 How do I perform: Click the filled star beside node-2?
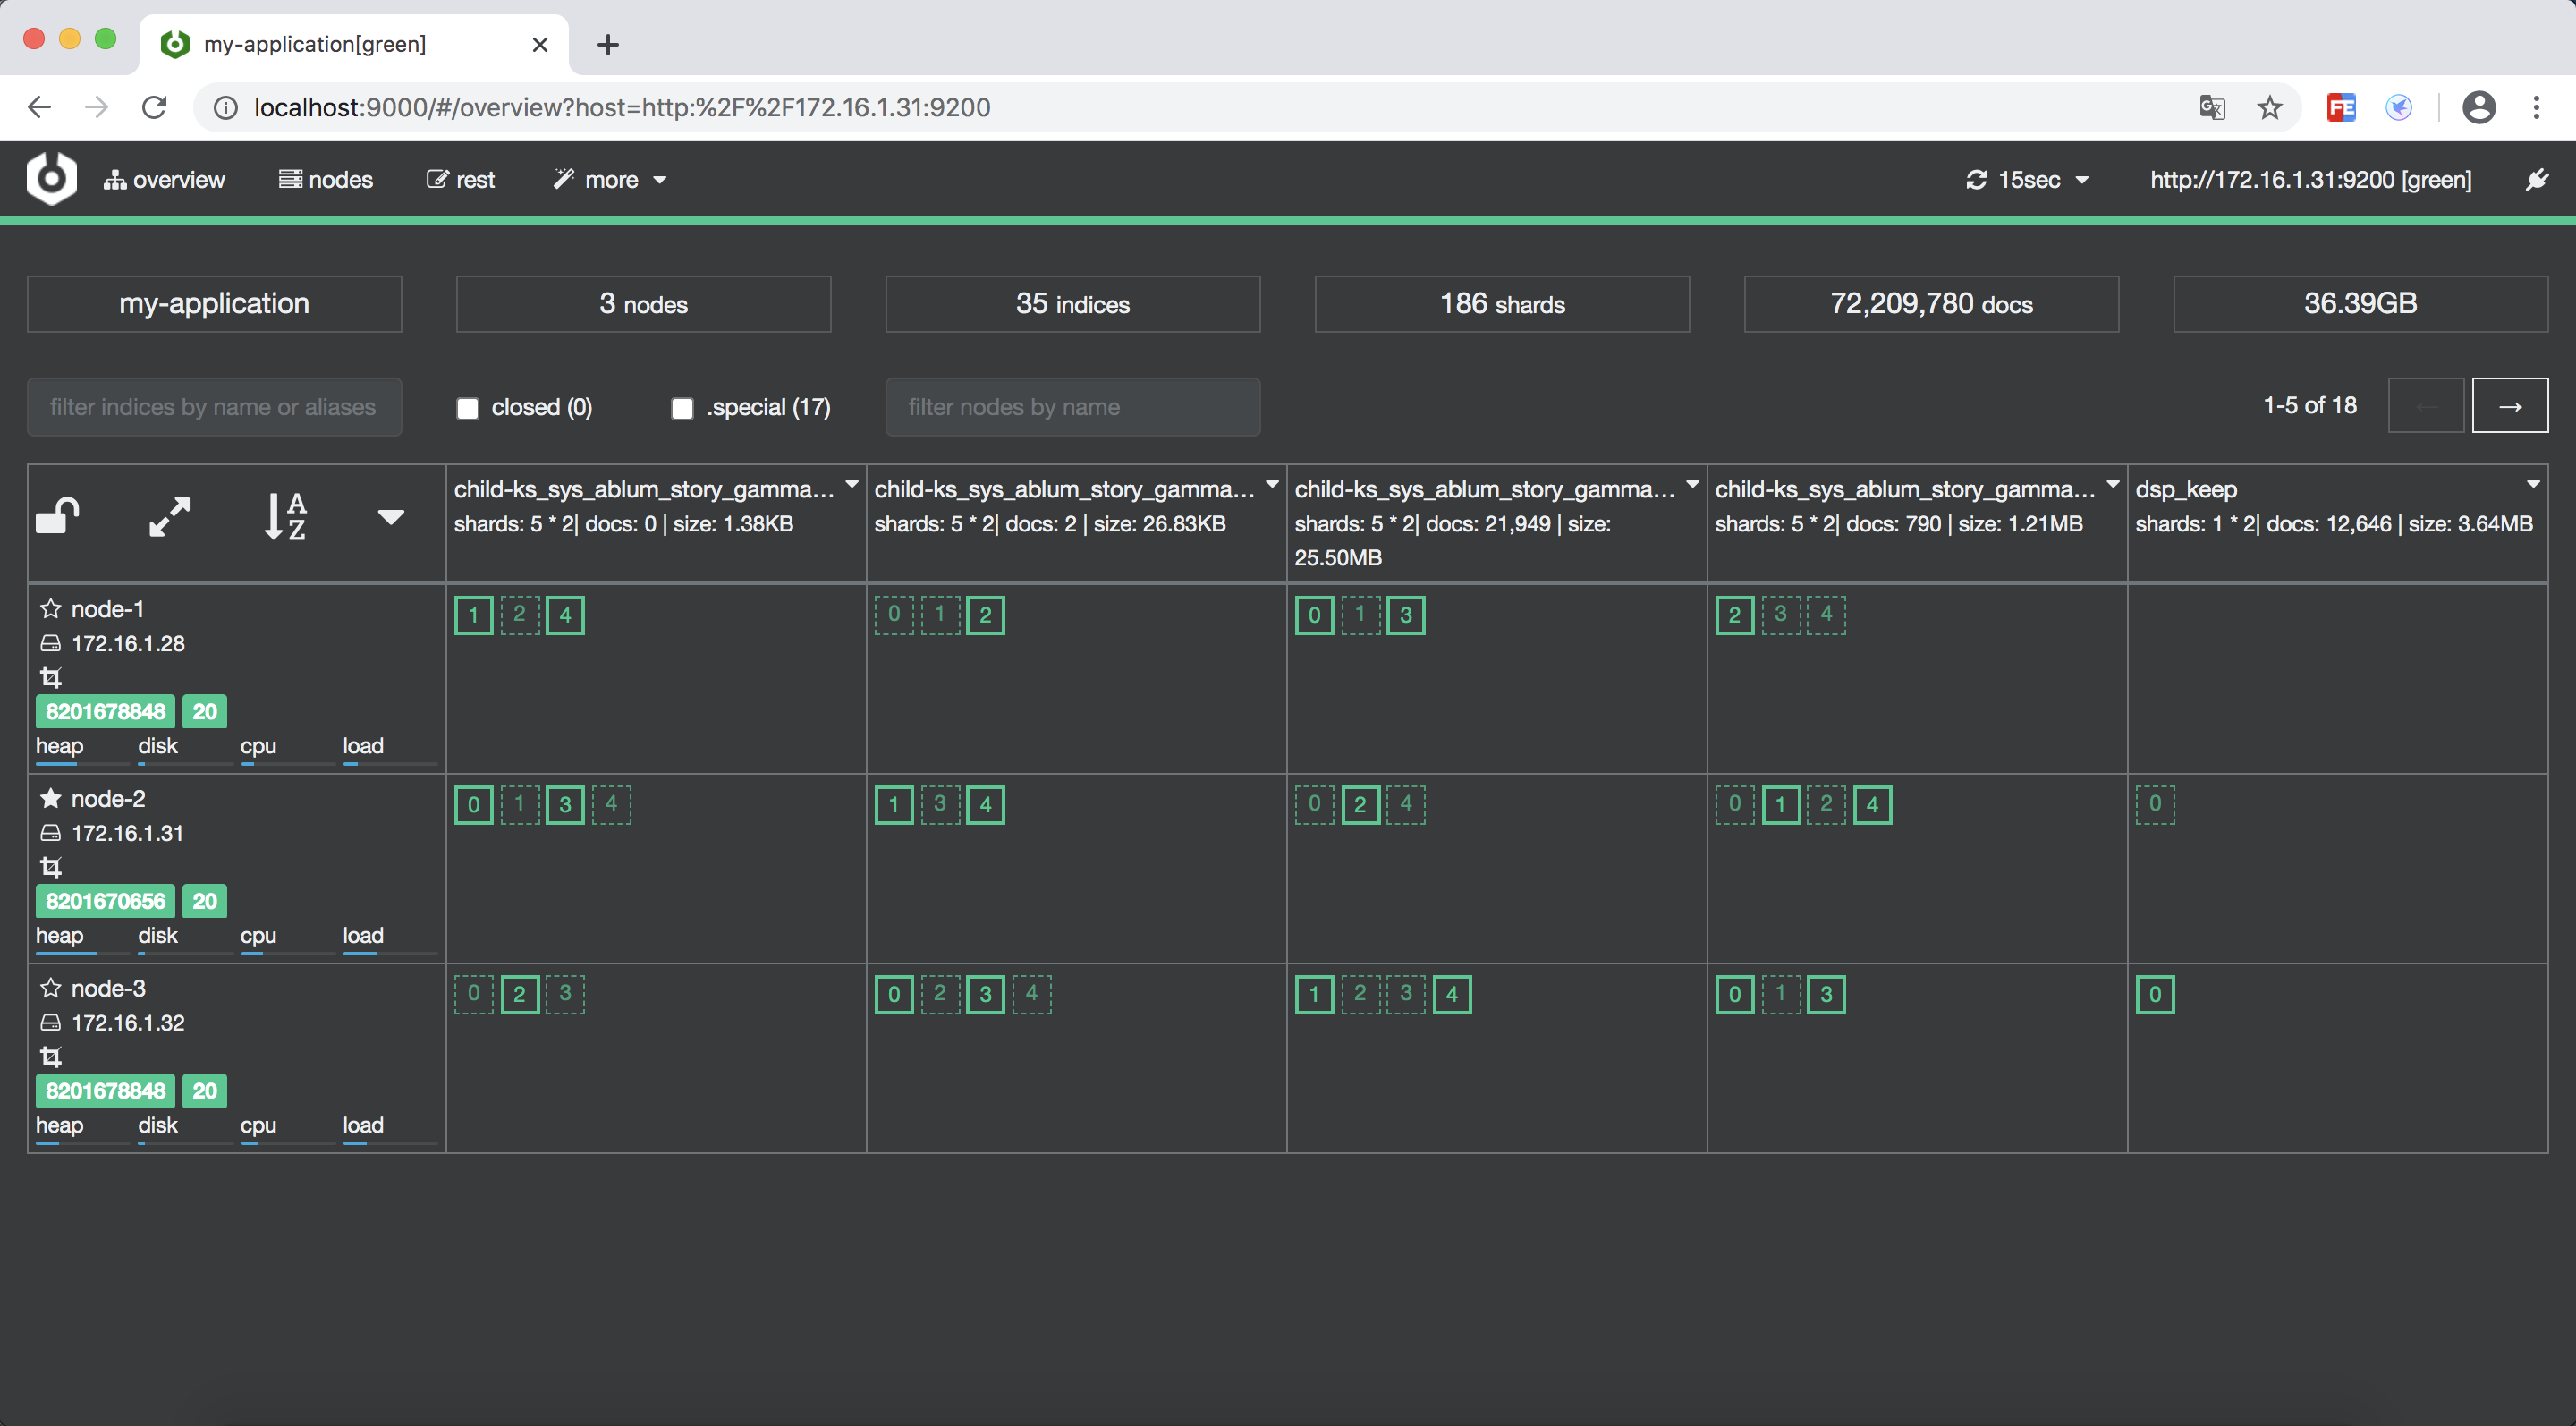pyautogui.click(x=50, y=798)
